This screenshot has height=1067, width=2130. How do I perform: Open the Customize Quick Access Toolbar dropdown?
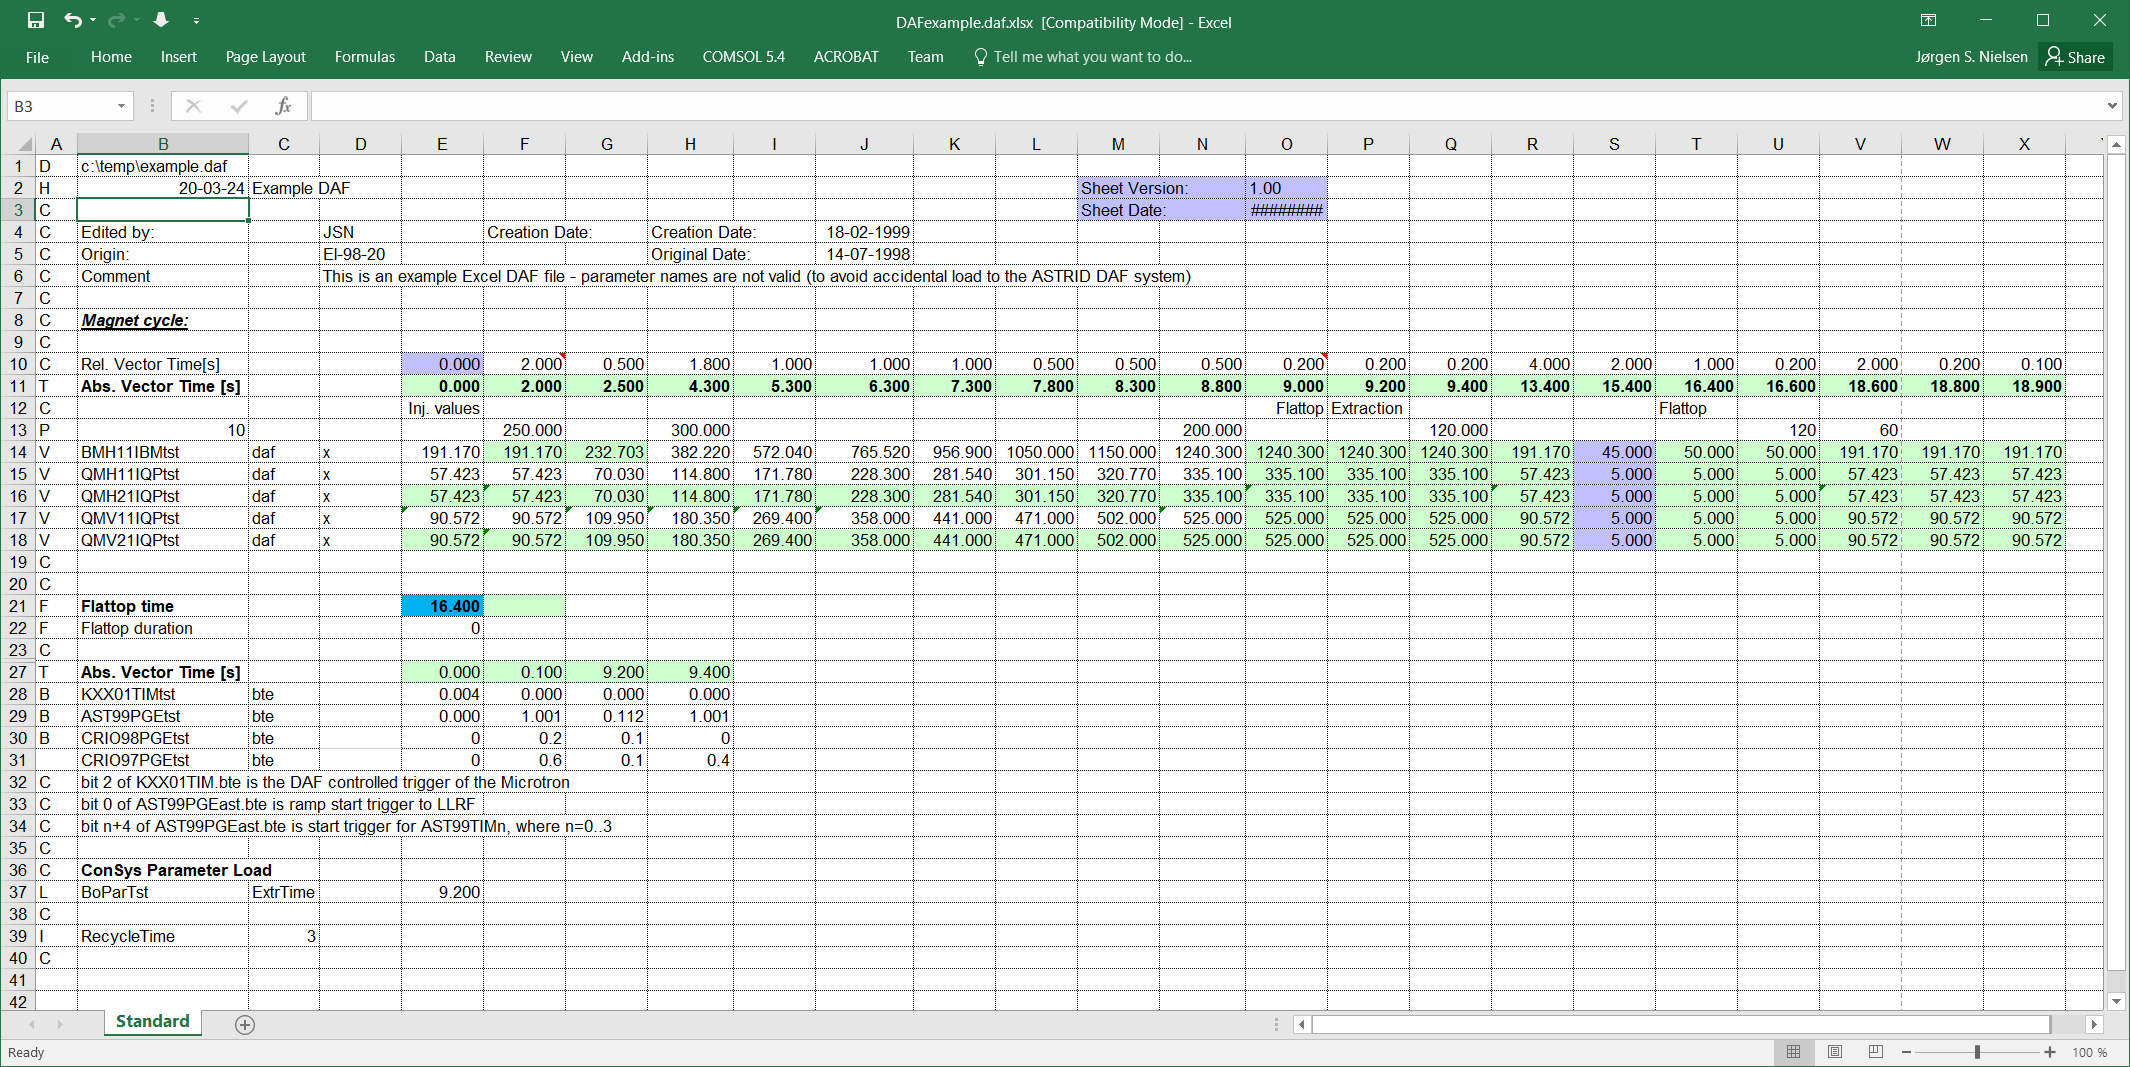196,21
